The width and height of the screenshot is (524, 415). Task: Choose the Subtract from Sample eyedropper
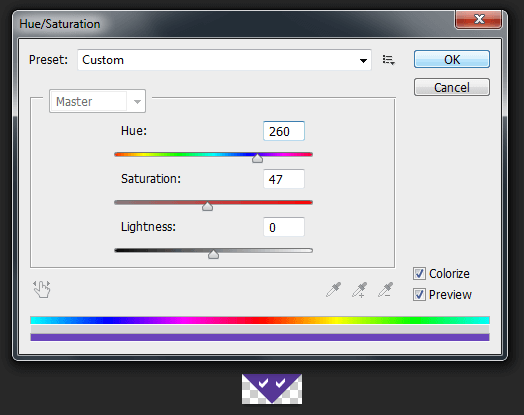[385, 289]
